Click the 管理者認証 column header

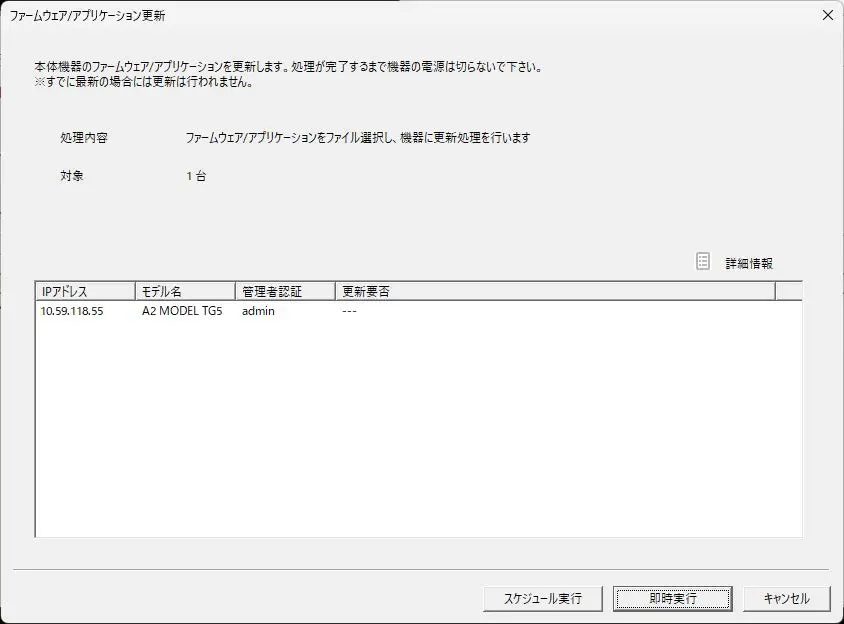pos(285,291)
